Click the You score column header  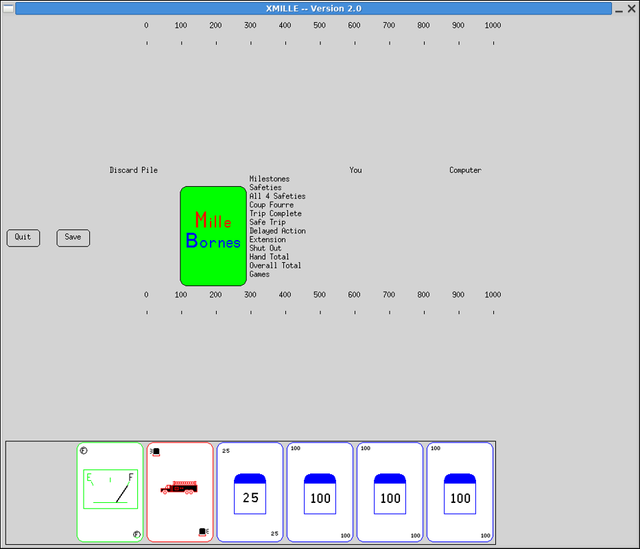point(356,170)
